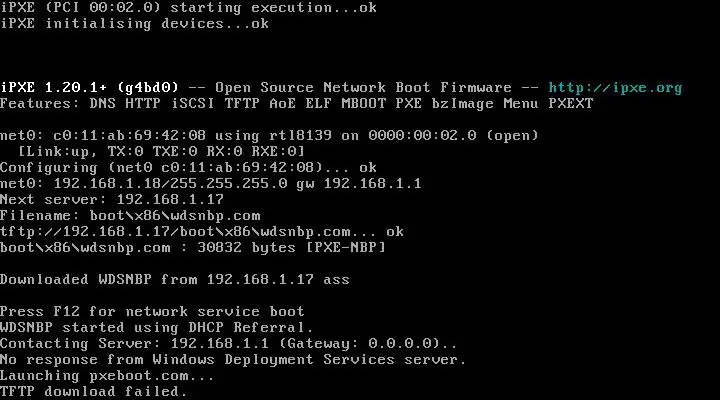720x400 pixels.
Task: Select the "Configuring (net0" line
Action: coord(189,167)
